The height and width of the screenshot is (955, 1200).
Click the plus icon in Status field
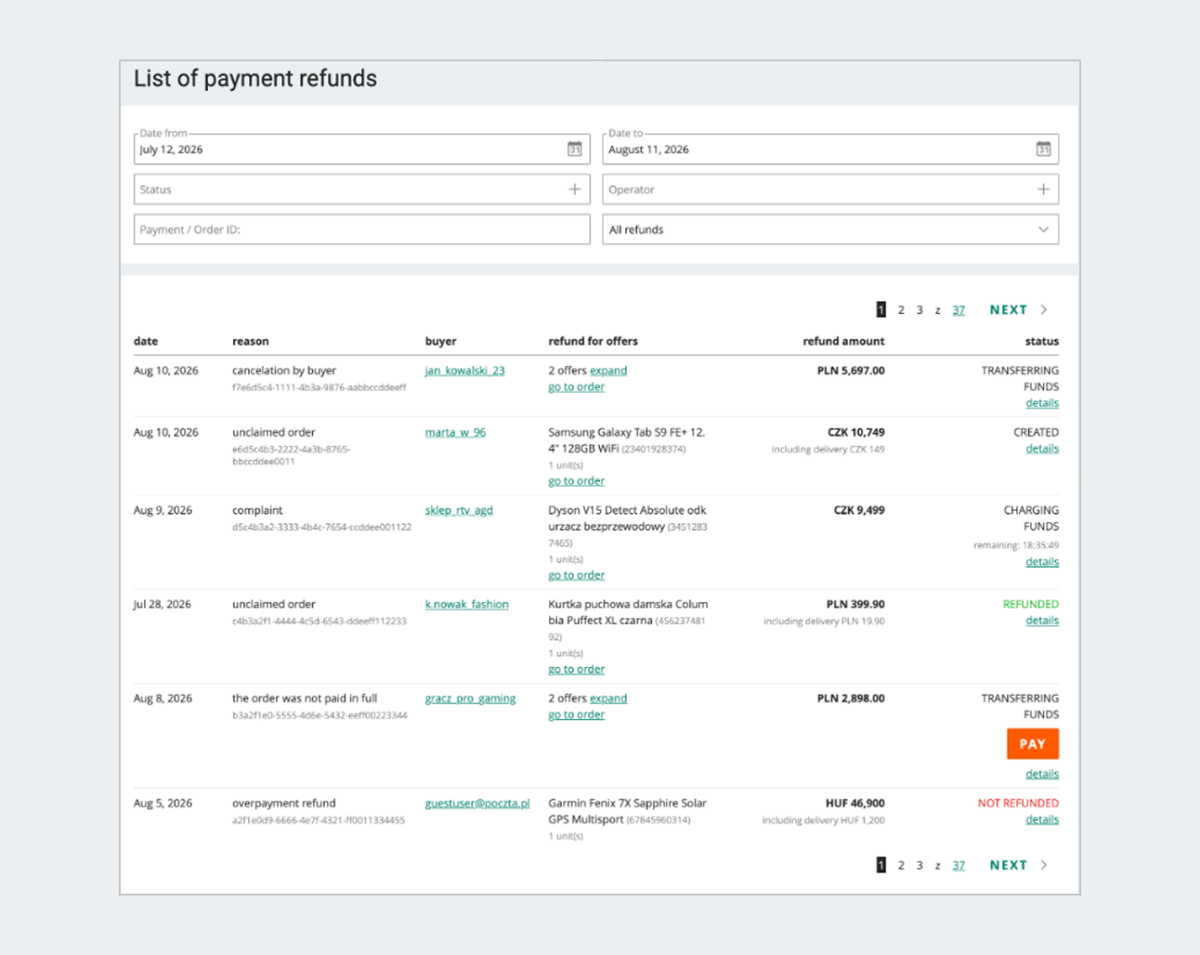pyautogui.click(x=574, y=189)
